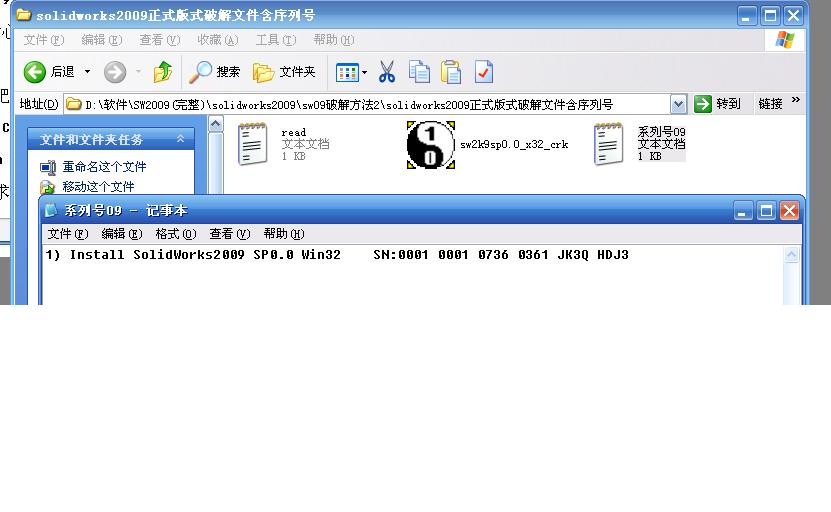Open Explorer's 文件(F) menu
The image size is (831, 512).
point(43,40)
